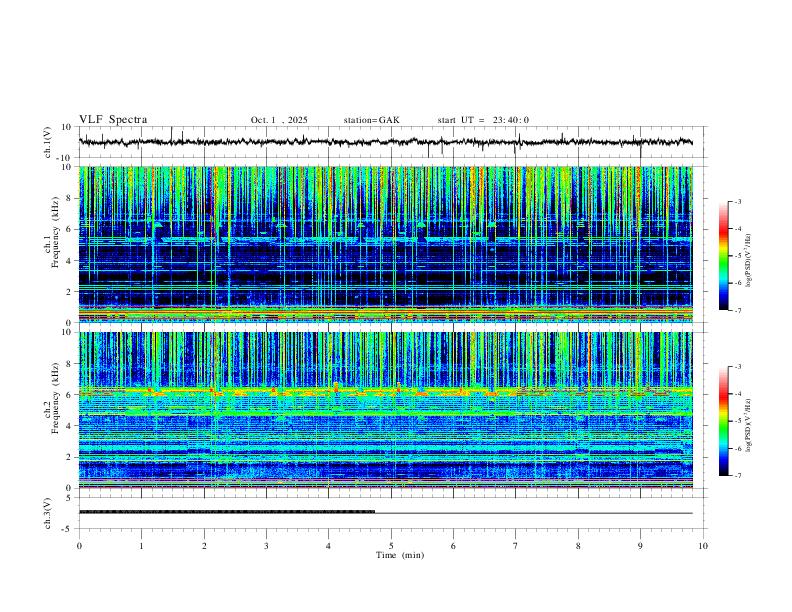The width and height of the screenshot is (792, 612).
Task: Click the bright 6 kHz band in ch.2 spectrogram
Action: 385,391
